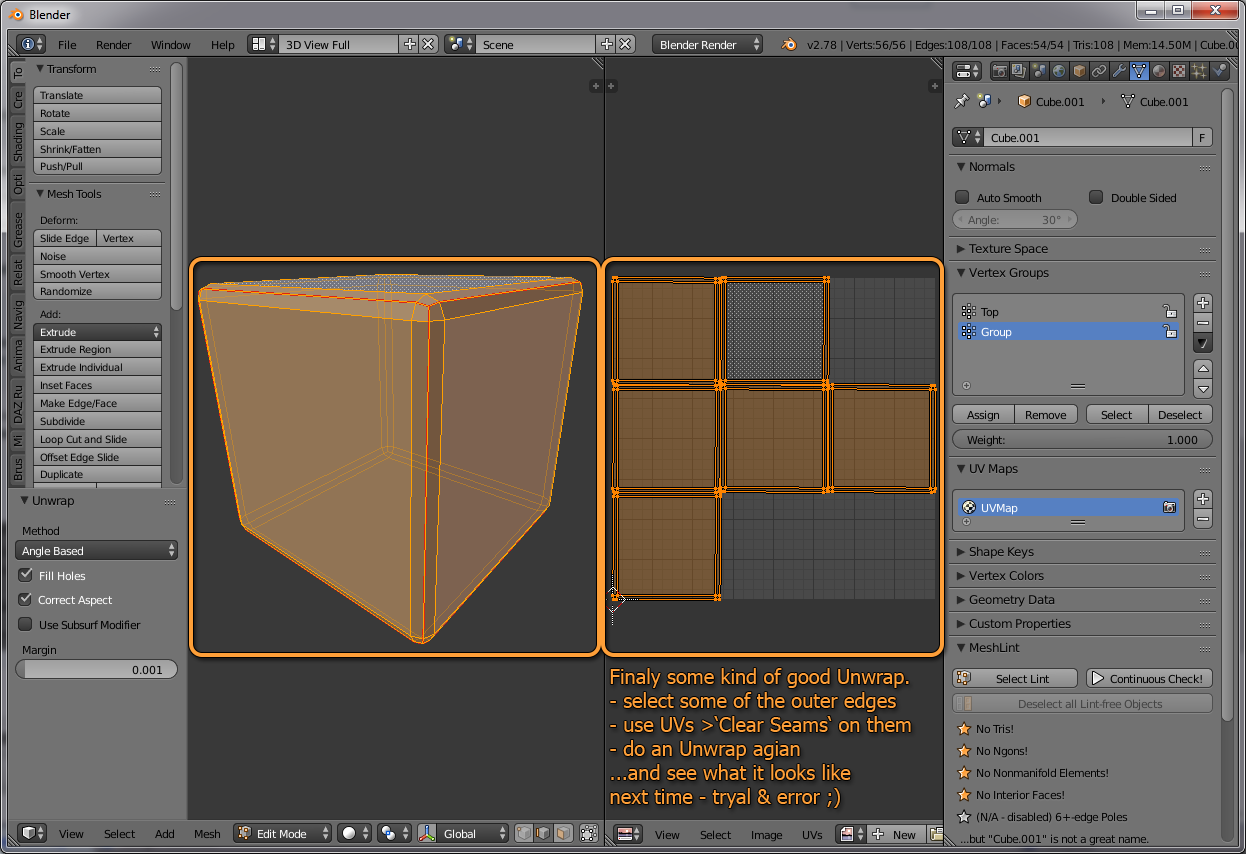Screen dimensions: 1246x854
Task: Enable the Auto Smooth checkbox
Action: pyautogui.click(x=963, y=198)
